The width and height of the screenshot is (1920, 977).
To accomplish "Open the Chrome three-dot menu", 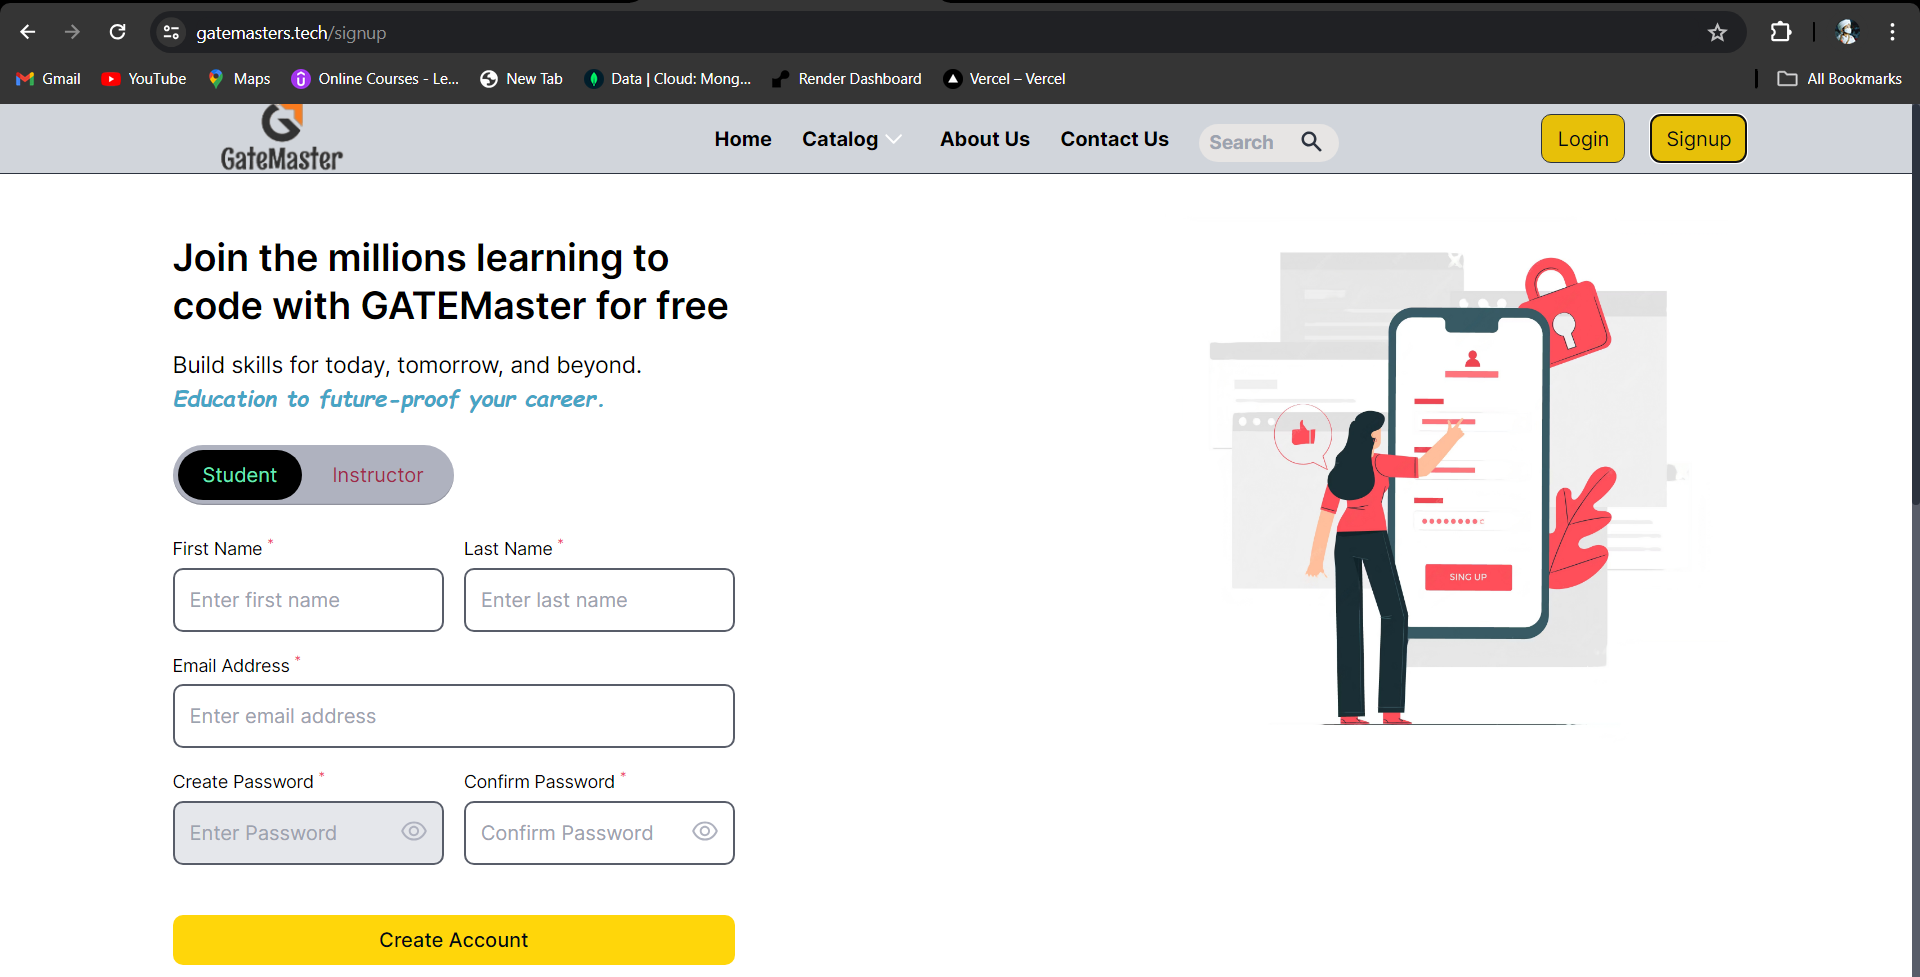I will pos(1892,32).
